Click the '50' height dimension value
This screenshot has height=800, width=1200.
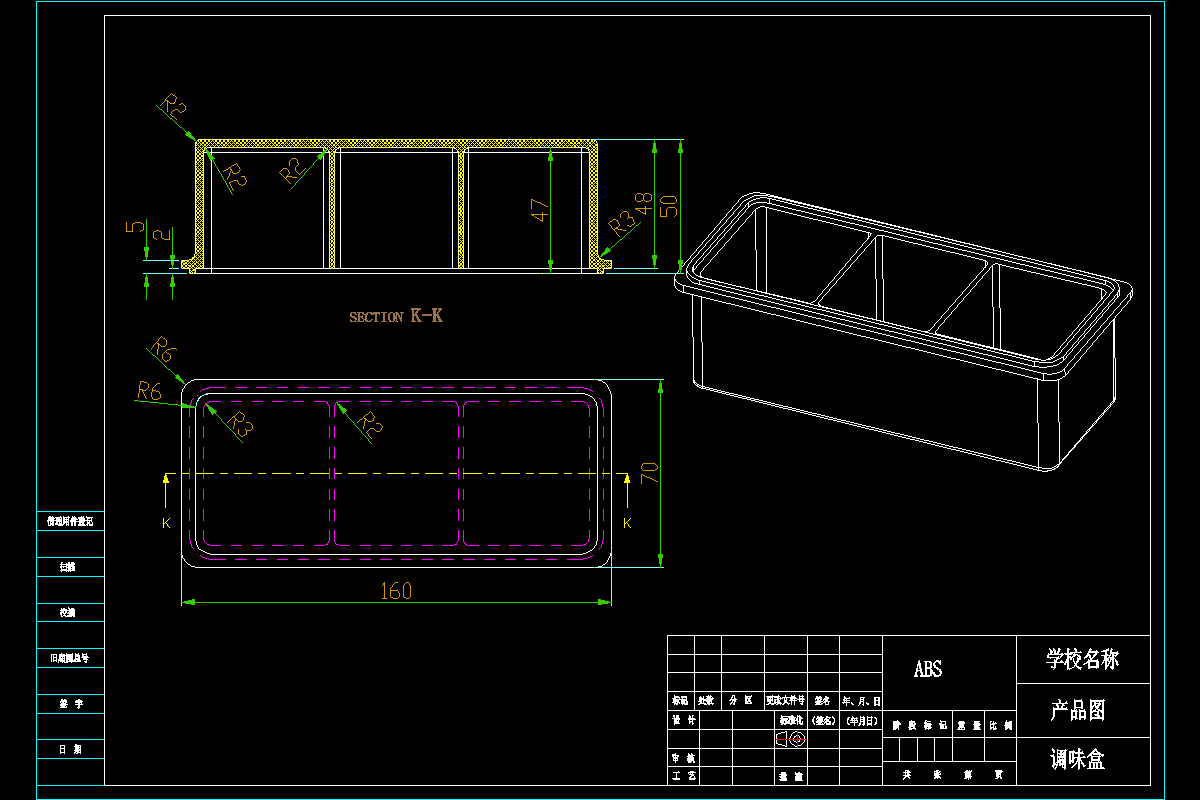(x=670, y=205)
